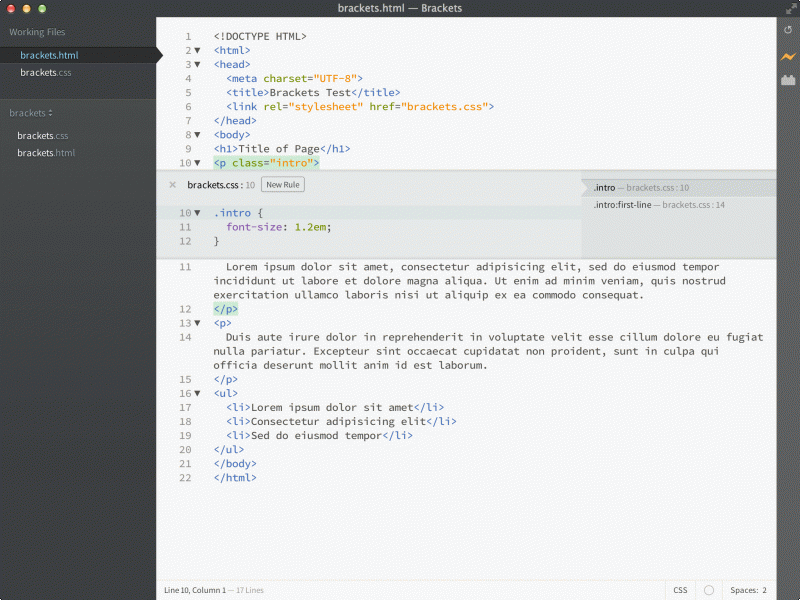Open brackets.html in project tree
This screenshot has height=600, width=800.
[46, 153]
